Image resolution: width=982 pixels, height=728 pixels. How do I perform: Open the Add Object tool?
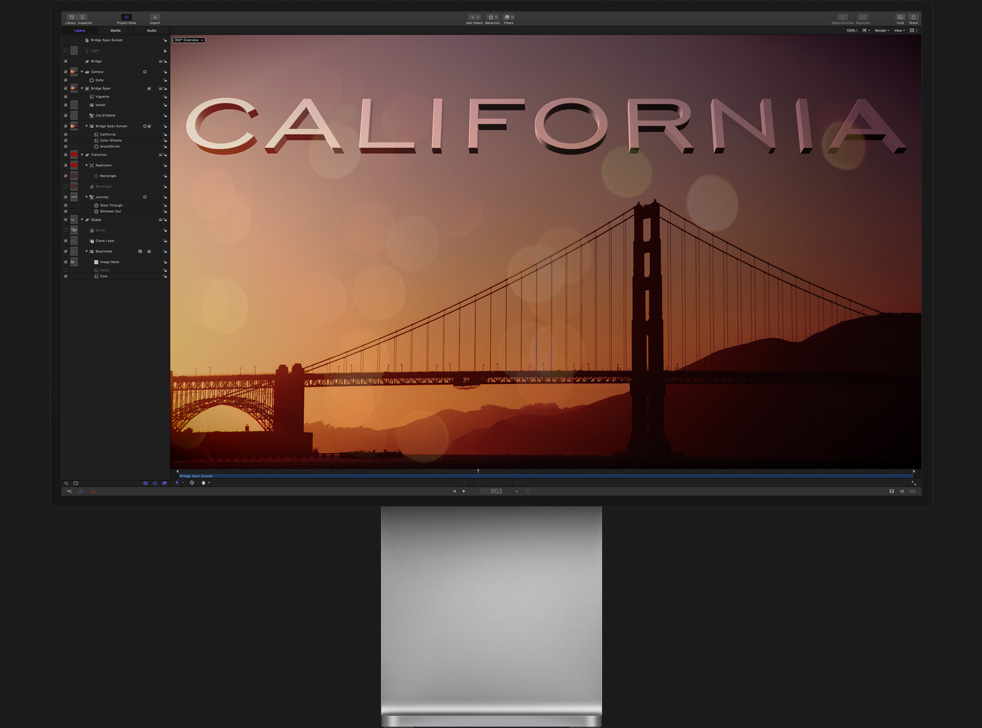(474, 18)
